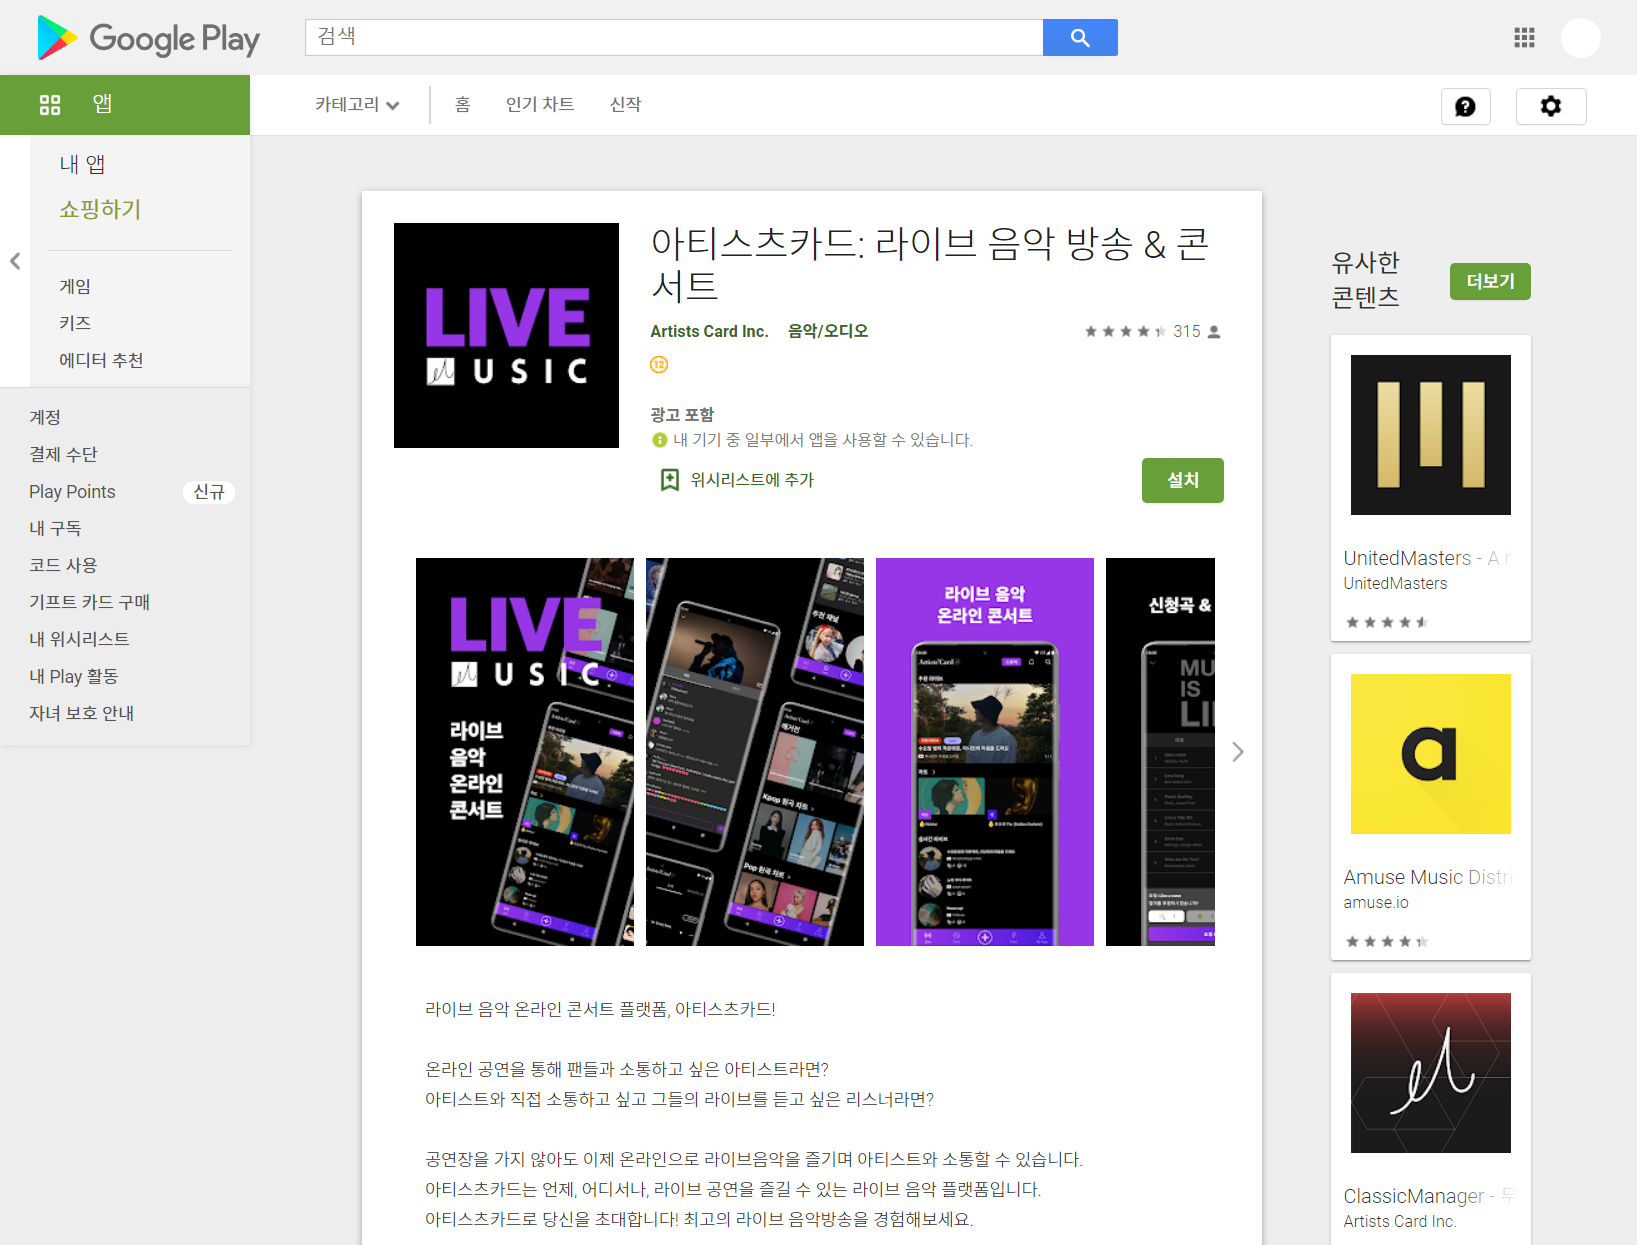
Task: Click the Amuse Music Distr title
Action: (x=1427, y=877)
